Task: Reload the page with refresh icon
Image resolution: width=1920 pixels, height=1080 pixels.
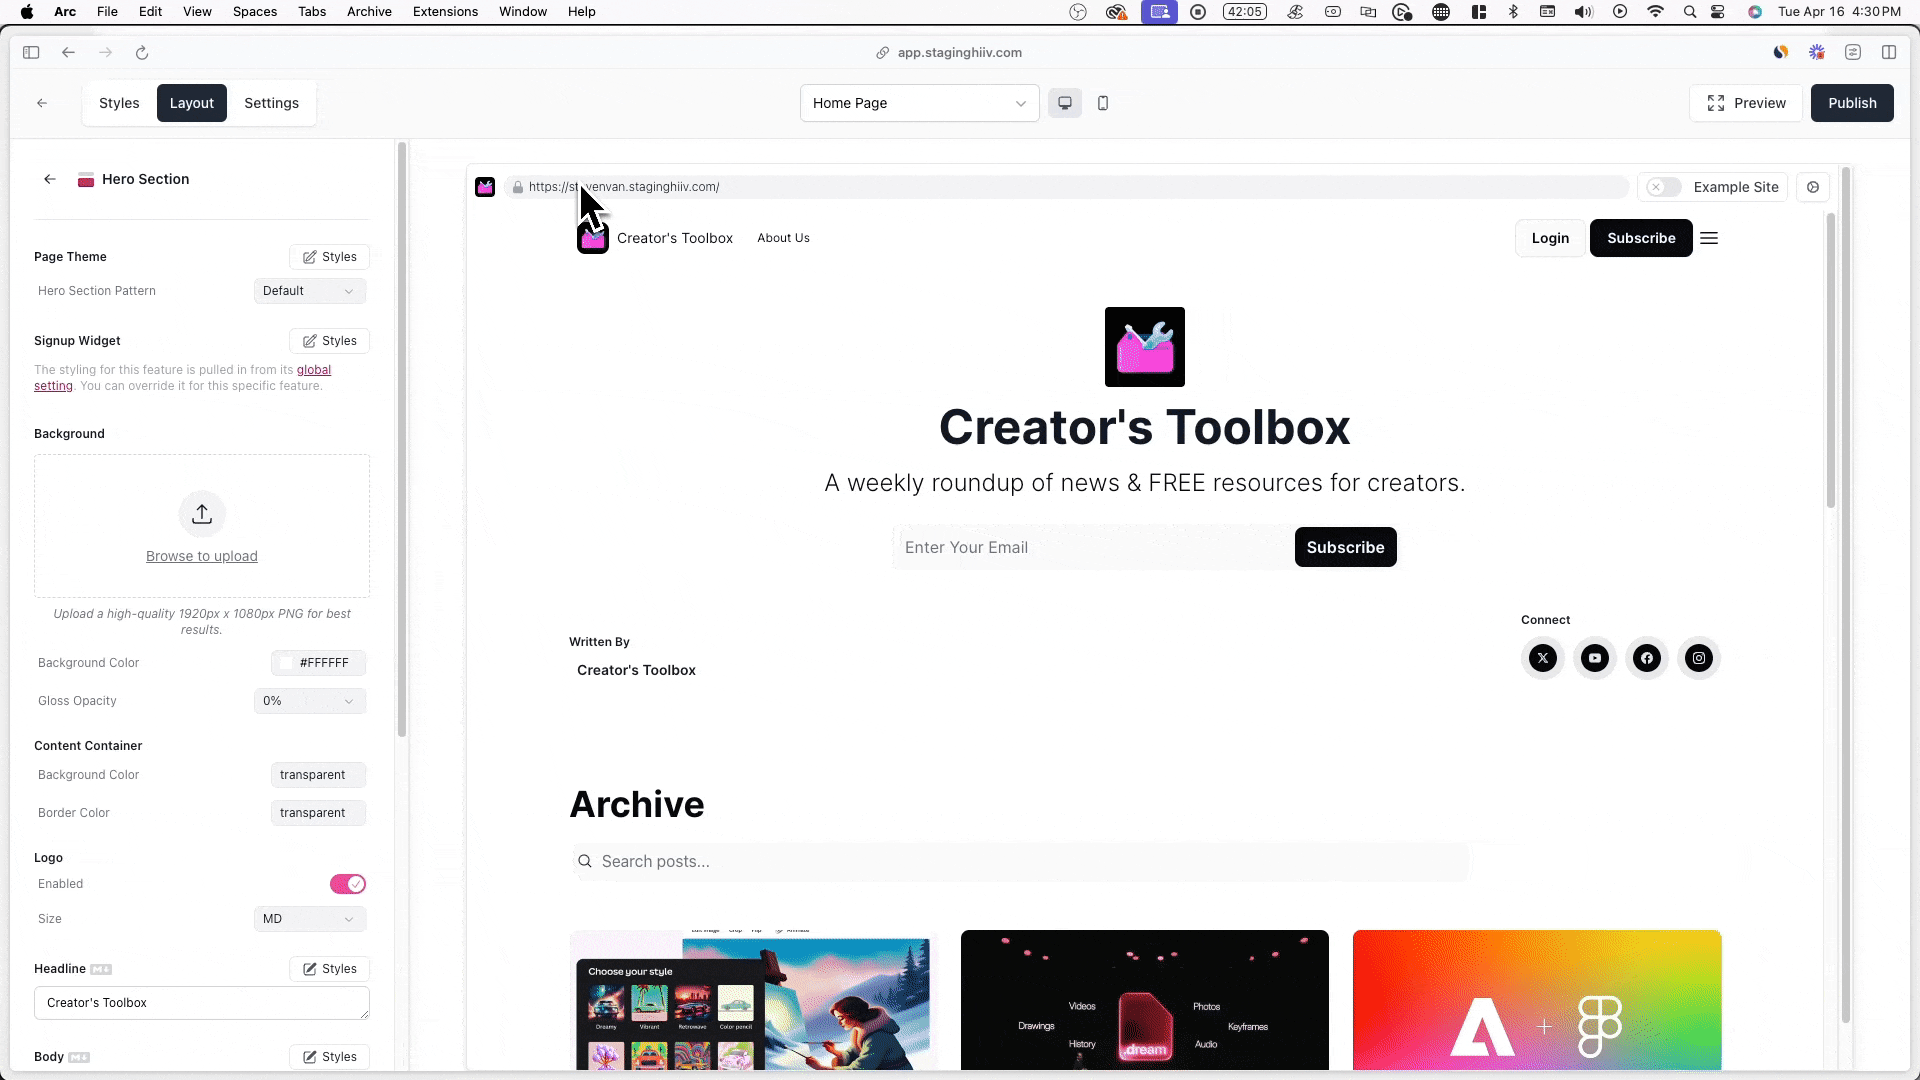Action: tap(142, 53)
